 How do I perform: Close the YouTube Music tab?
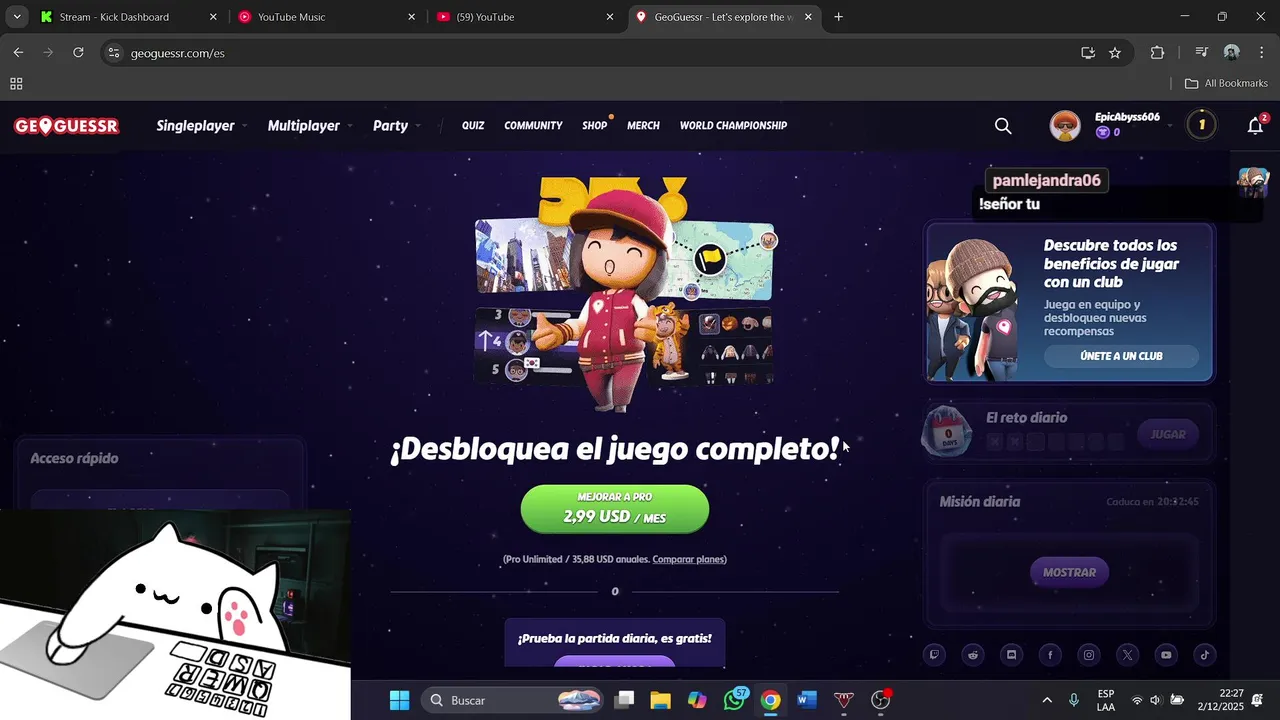tap(411, 17)
